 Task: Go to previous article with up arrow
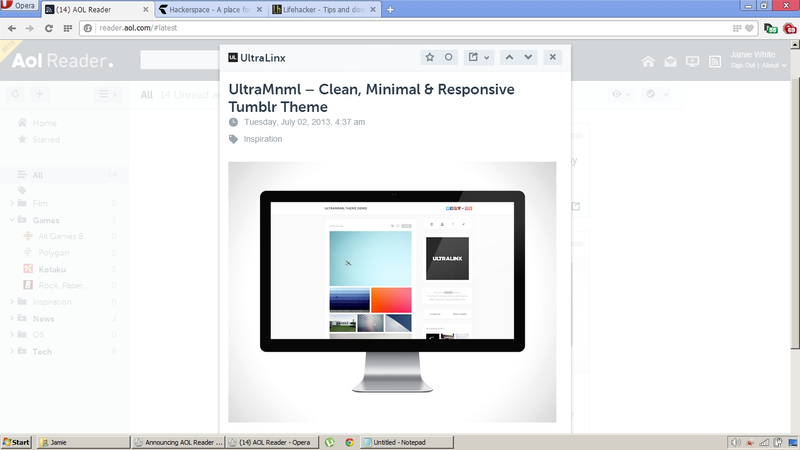click(x=509, y=57)
